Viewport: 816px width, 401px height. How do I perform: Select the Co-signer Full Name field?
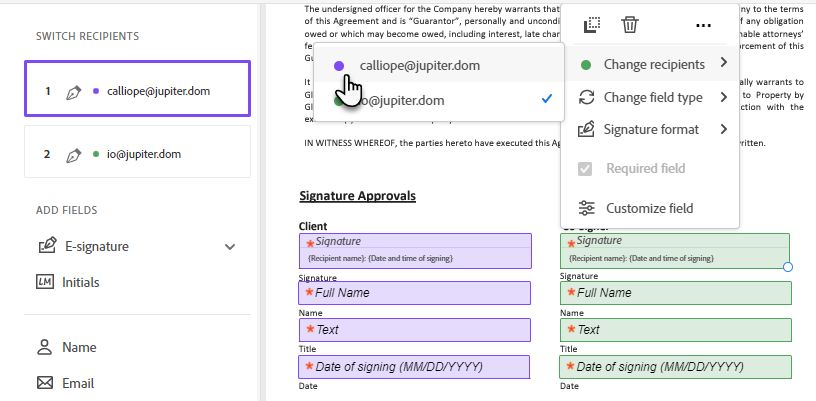(675, 293)
